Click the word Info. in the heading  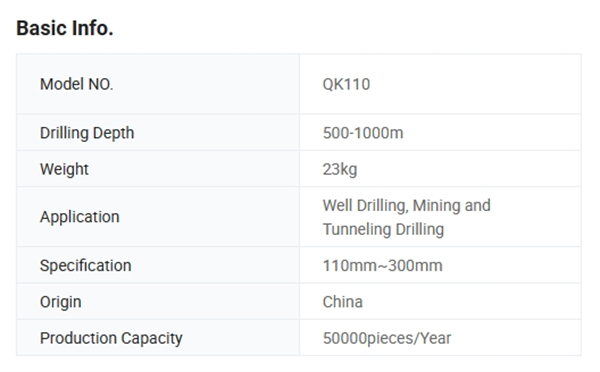click(x=93, y=28)
